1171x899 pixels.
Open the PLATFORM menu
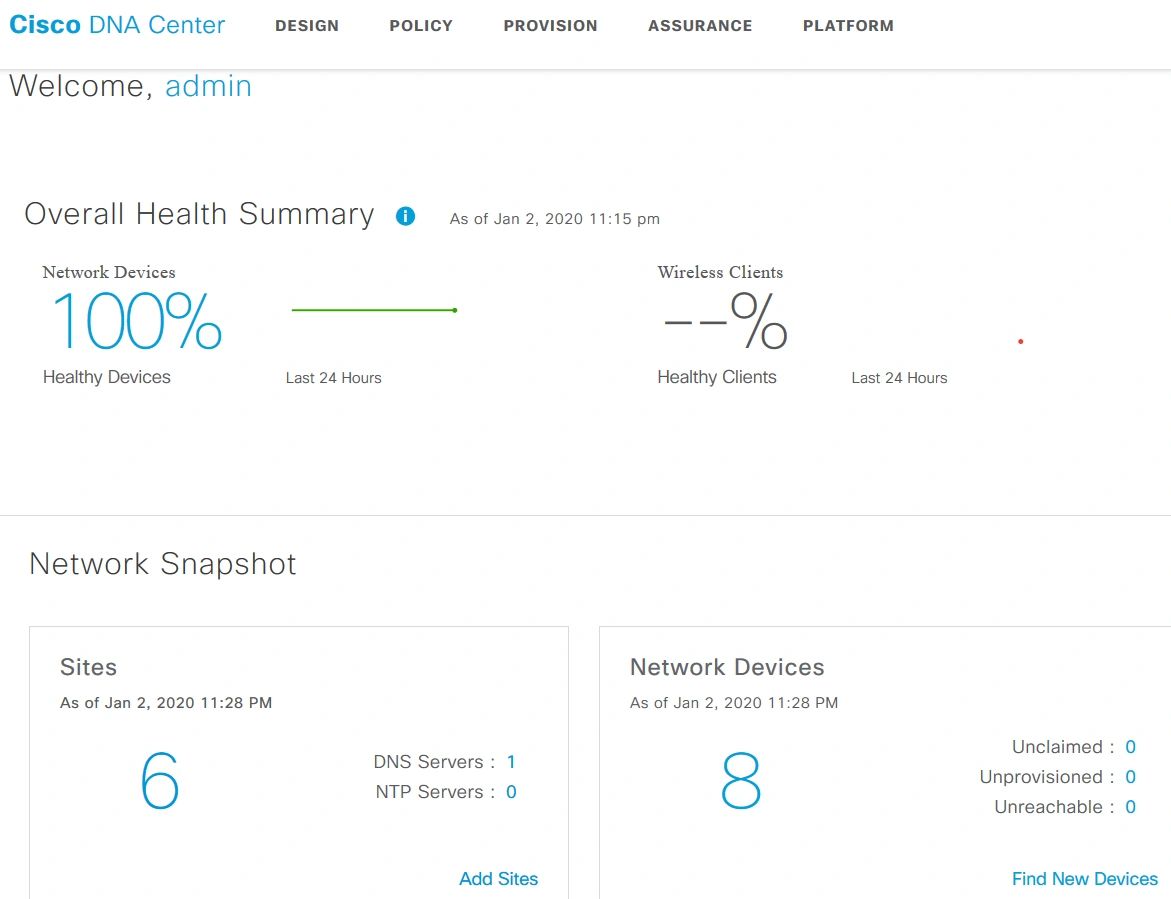pos(848,26)
